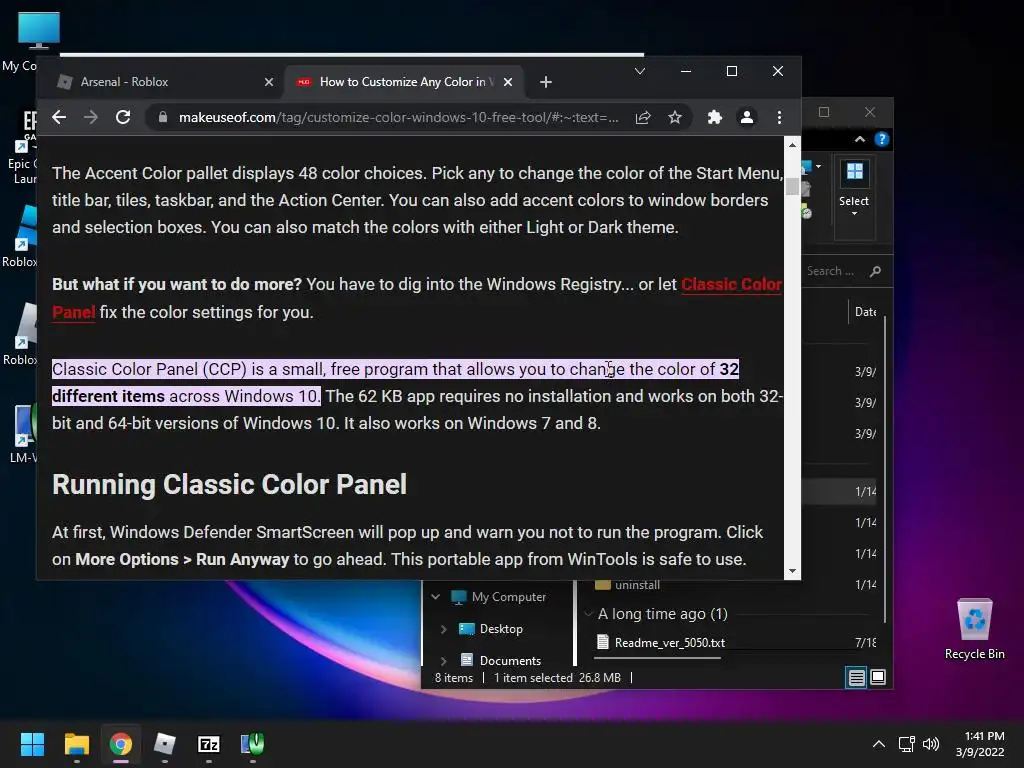Open File Explorer help icon
Screen dimensions: 1024x768
882,139
